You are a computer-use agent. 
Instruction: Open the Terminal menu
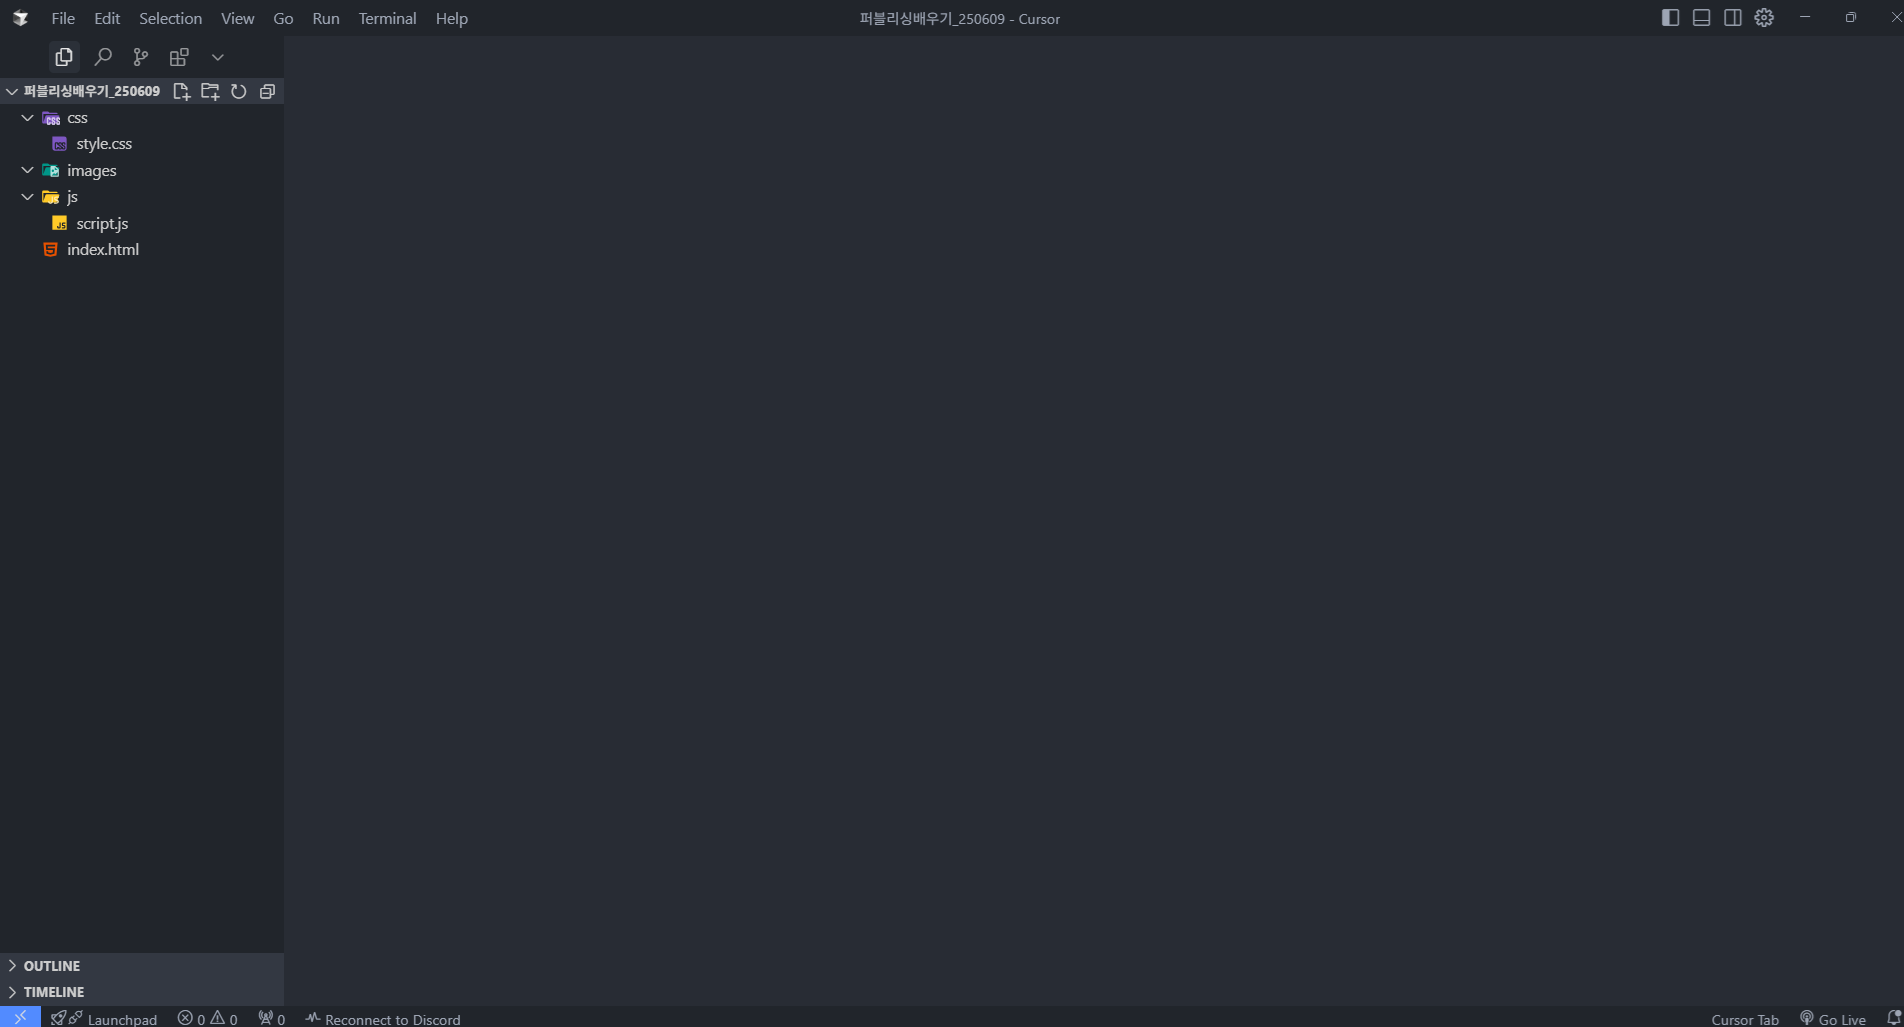click(387, 18)
